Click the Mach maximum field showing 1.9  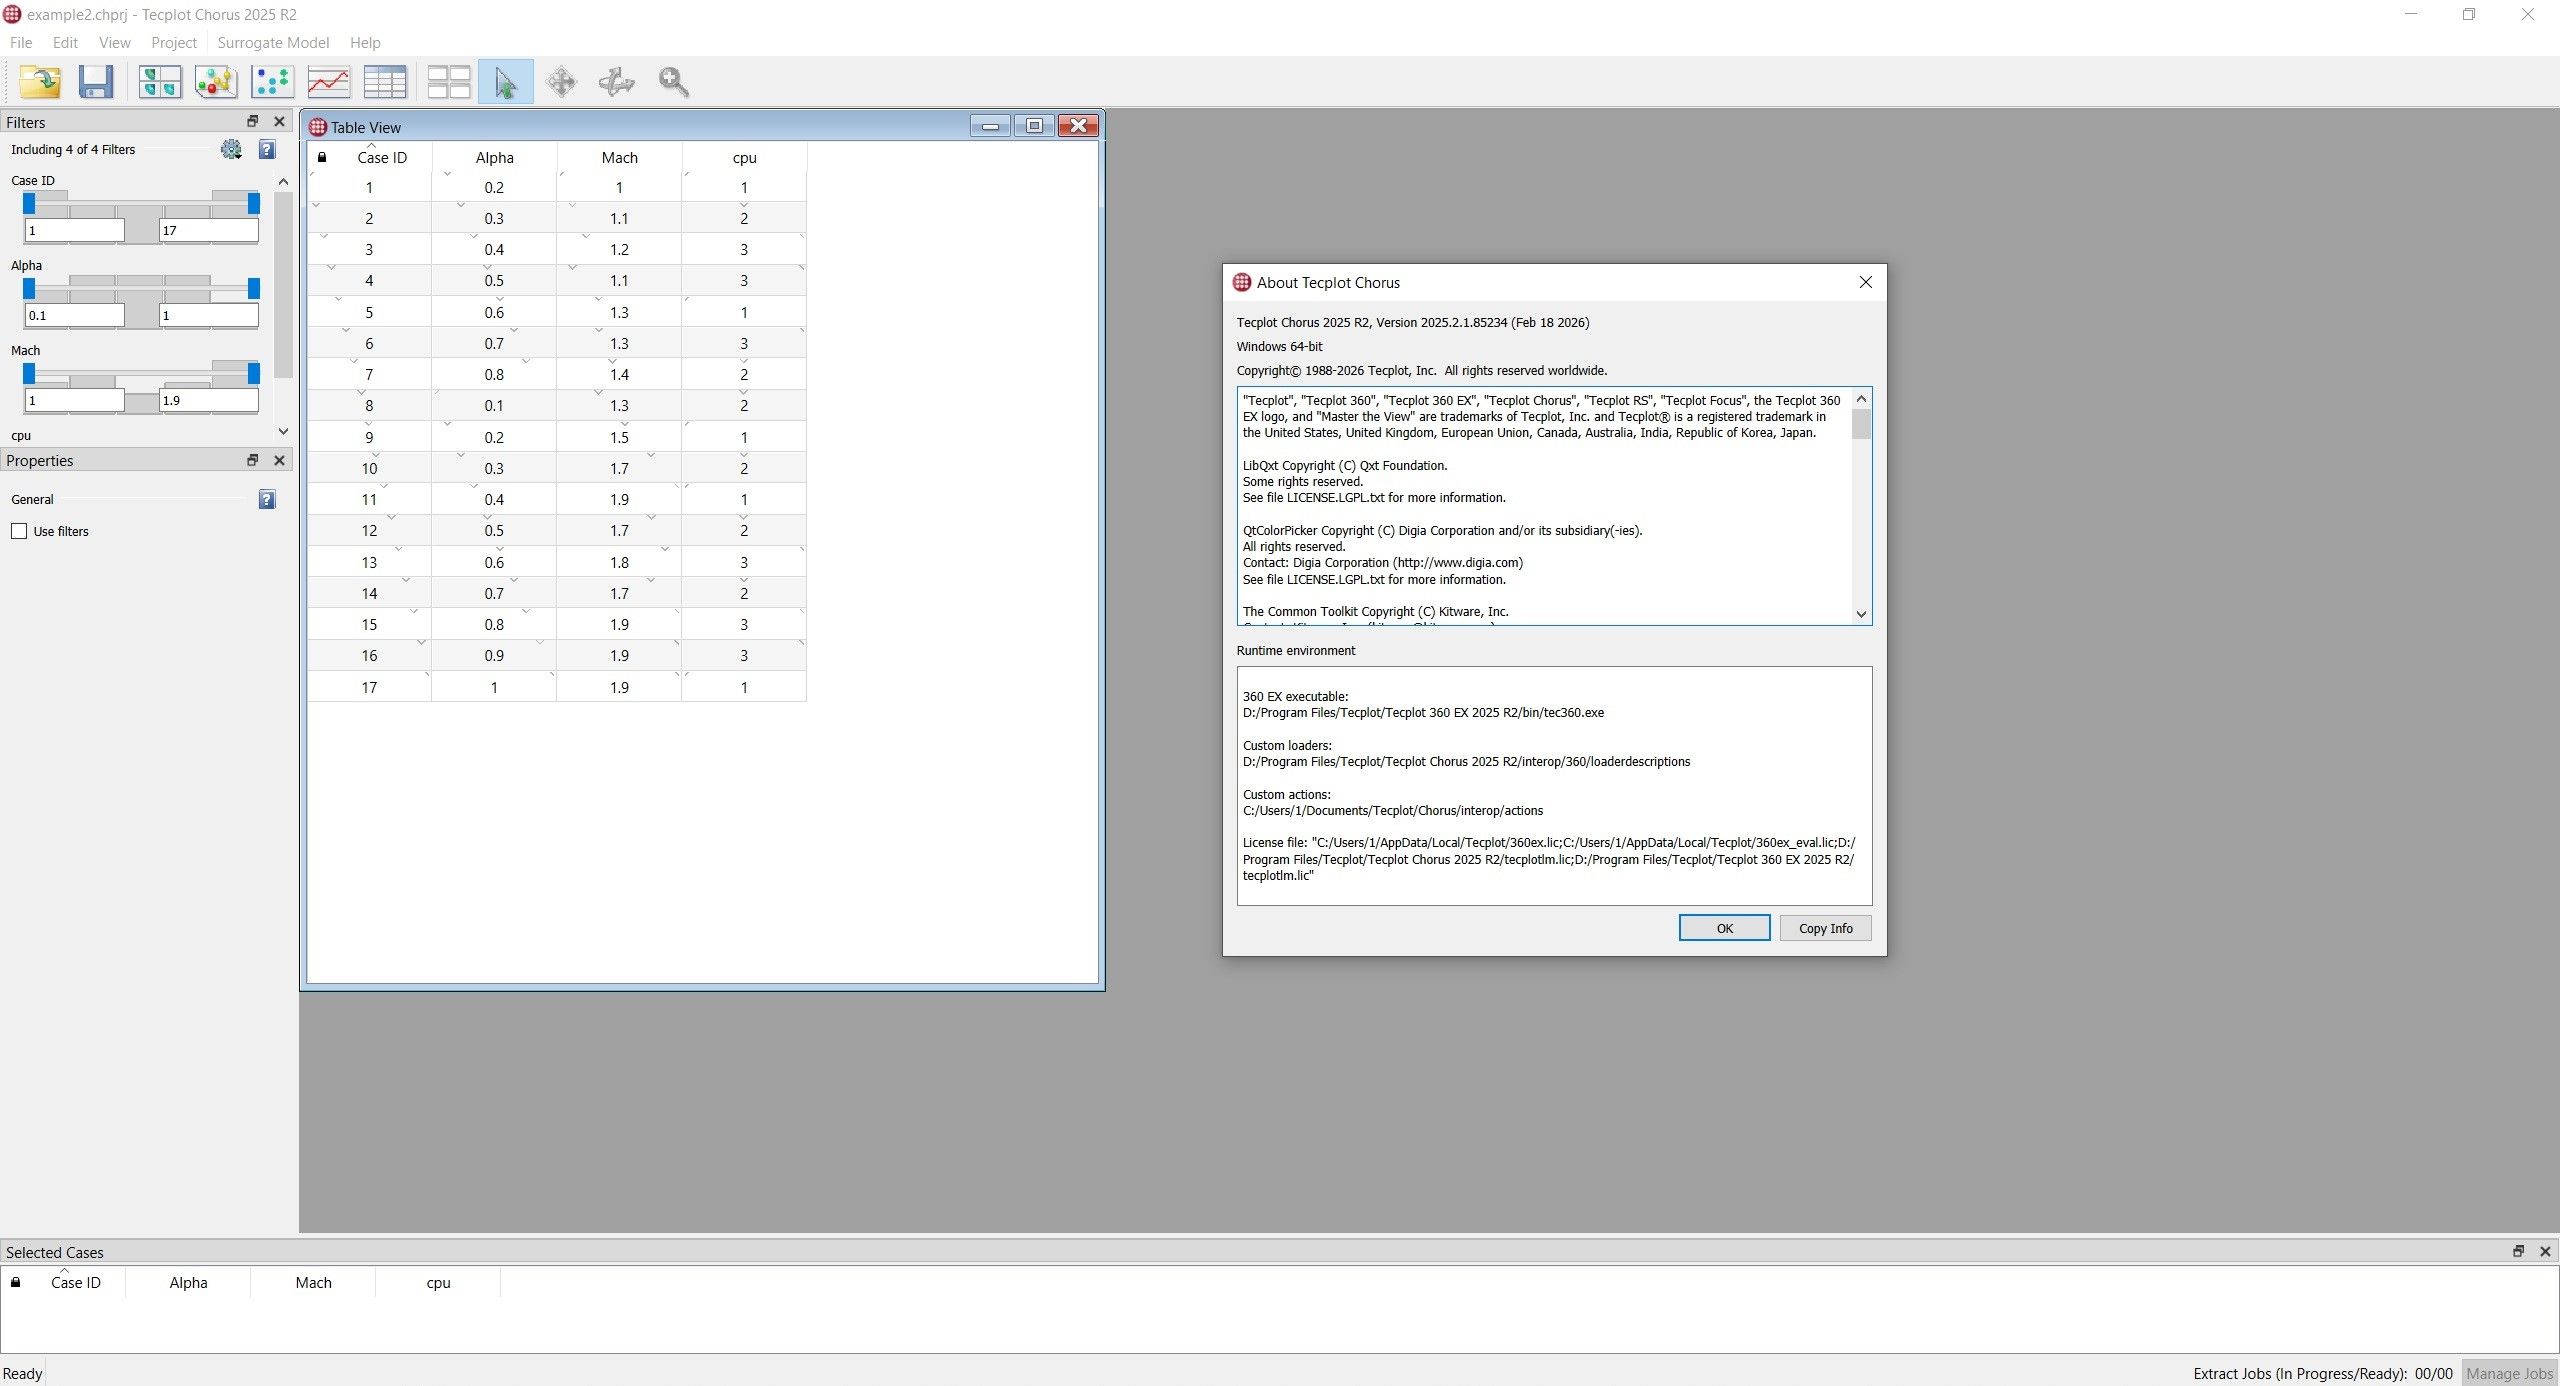208,400
